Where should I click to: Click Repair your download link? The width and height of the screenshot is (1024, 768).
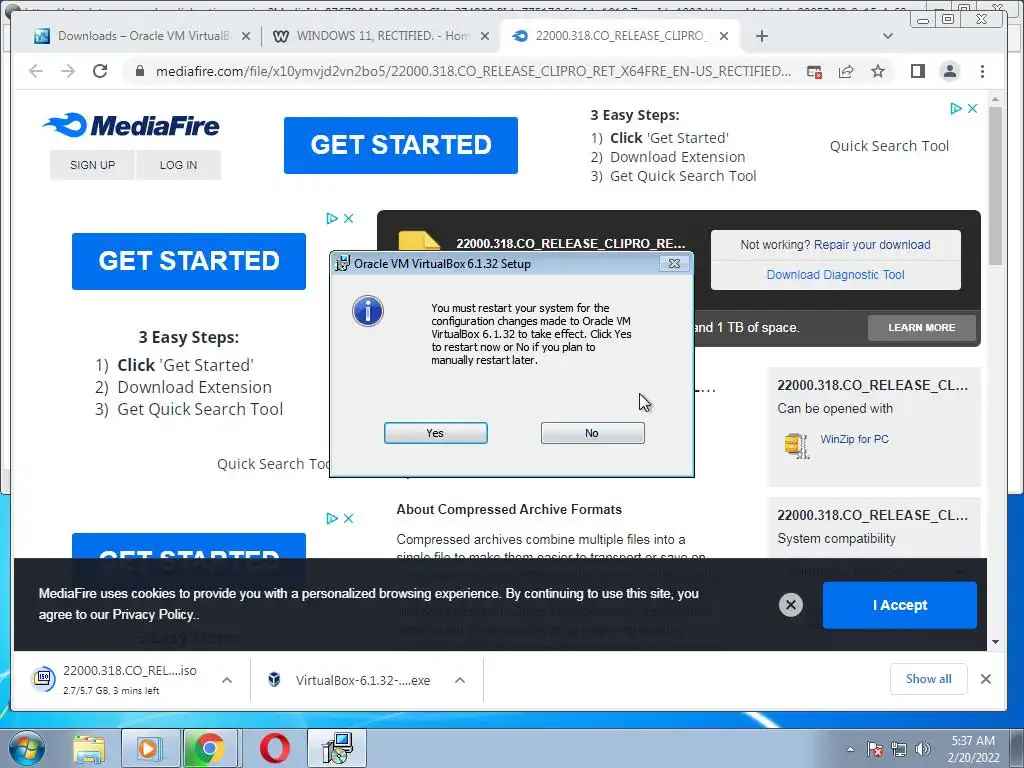click(x=872, y=245)
